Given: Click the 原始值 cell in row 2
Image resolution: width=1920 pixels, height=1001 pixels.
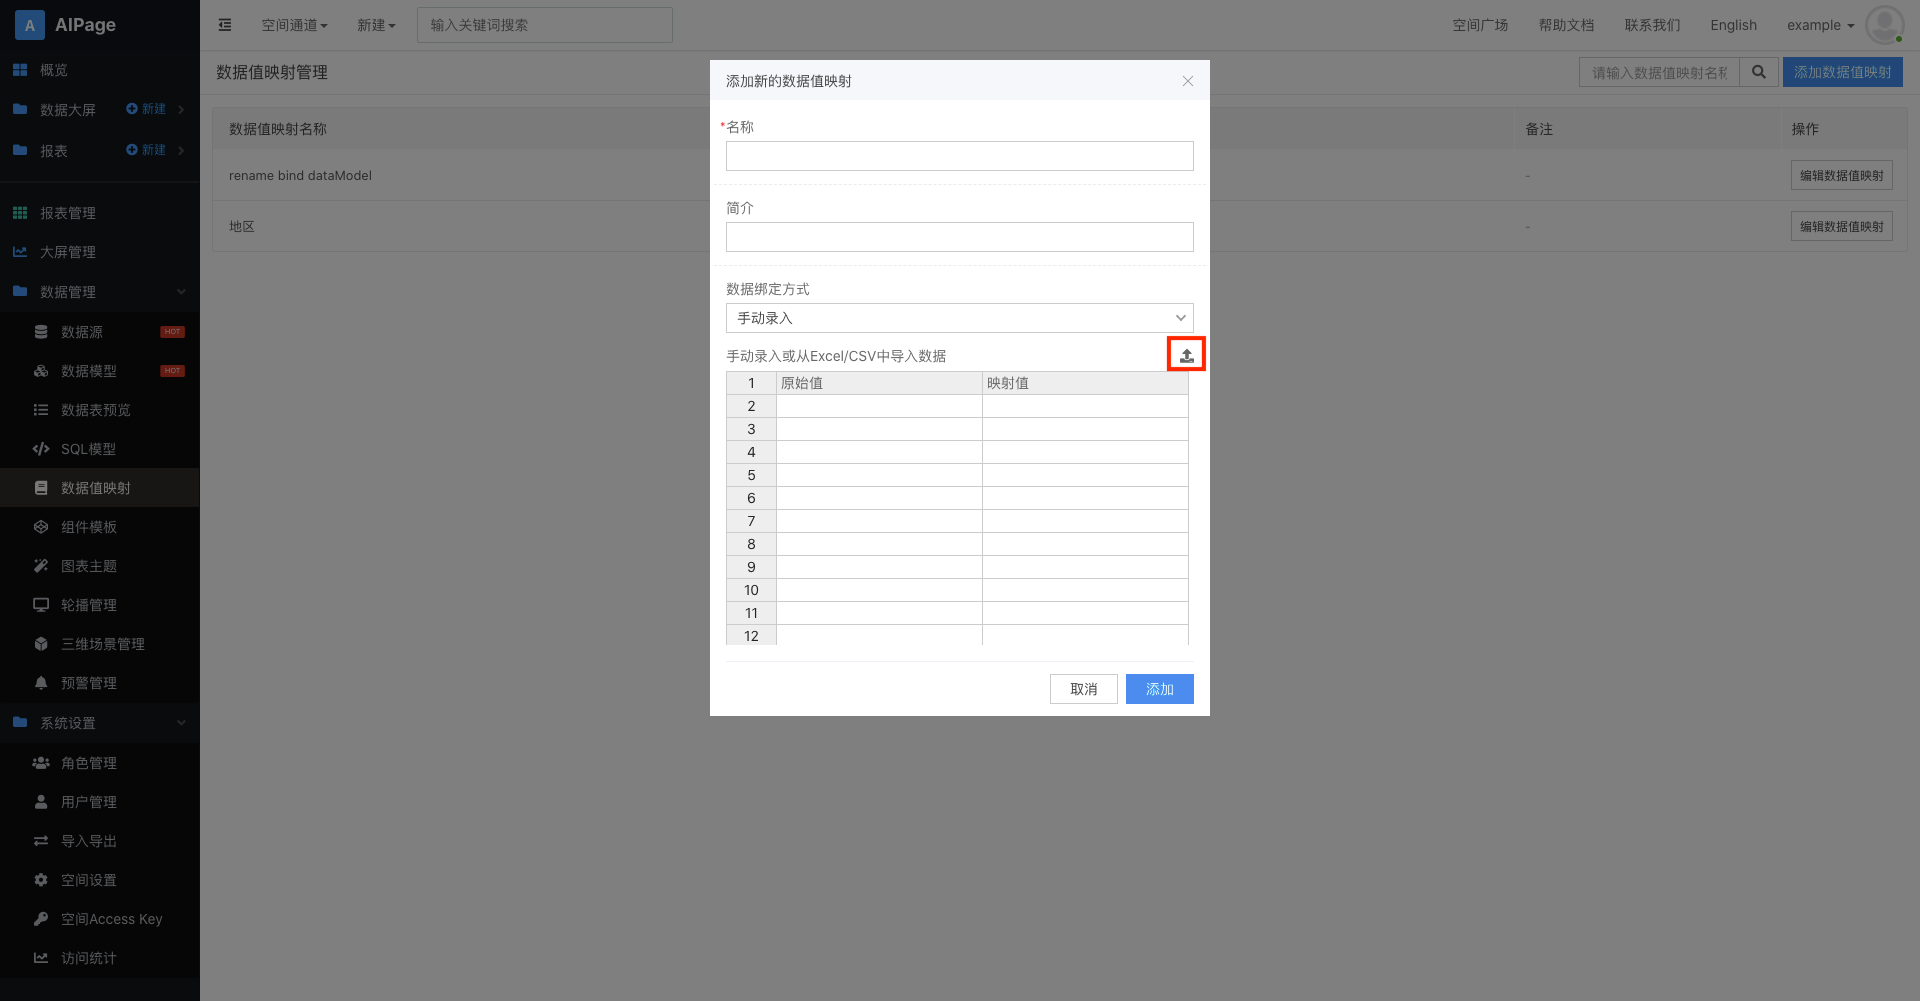Looking at the screenshot, I should click(879, 406).
